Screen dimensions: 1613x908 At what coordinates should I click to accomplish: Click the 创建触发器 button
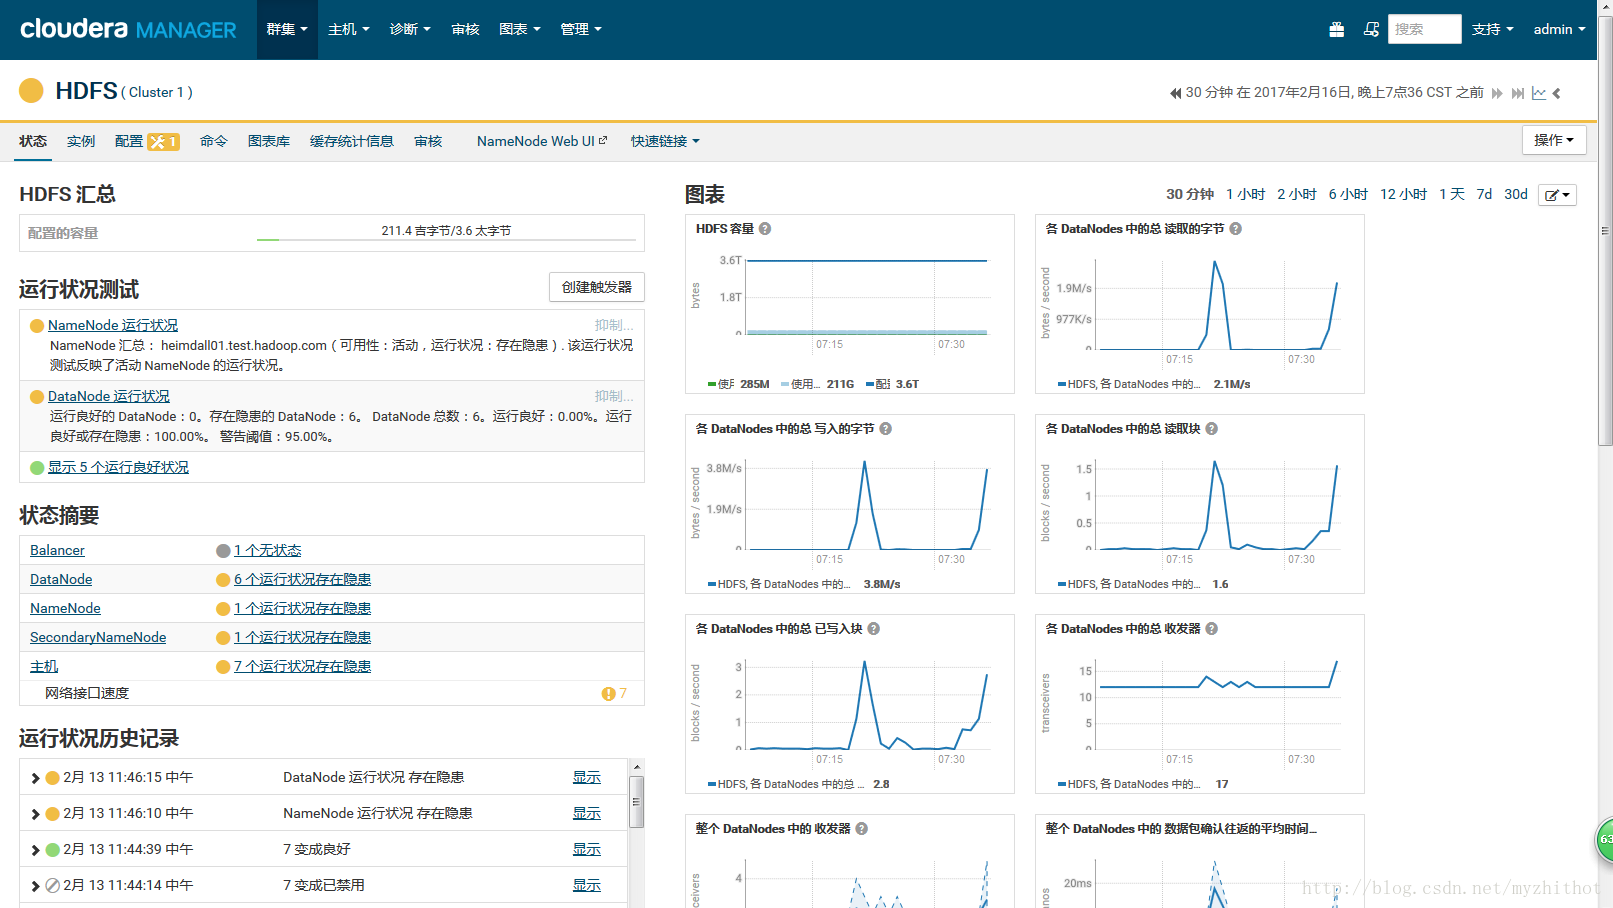(597, 287)
